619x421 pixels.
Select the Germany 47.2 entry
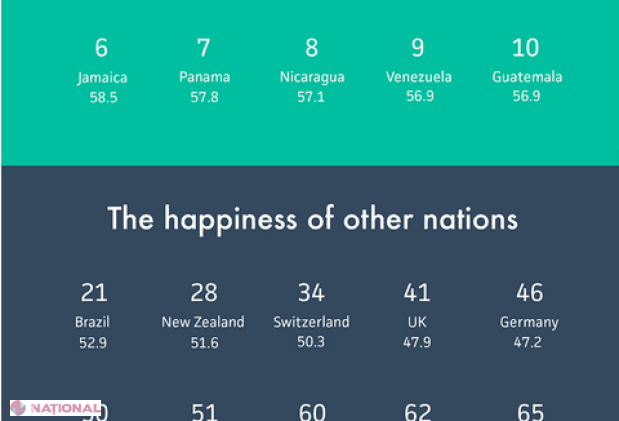[529, 316]
